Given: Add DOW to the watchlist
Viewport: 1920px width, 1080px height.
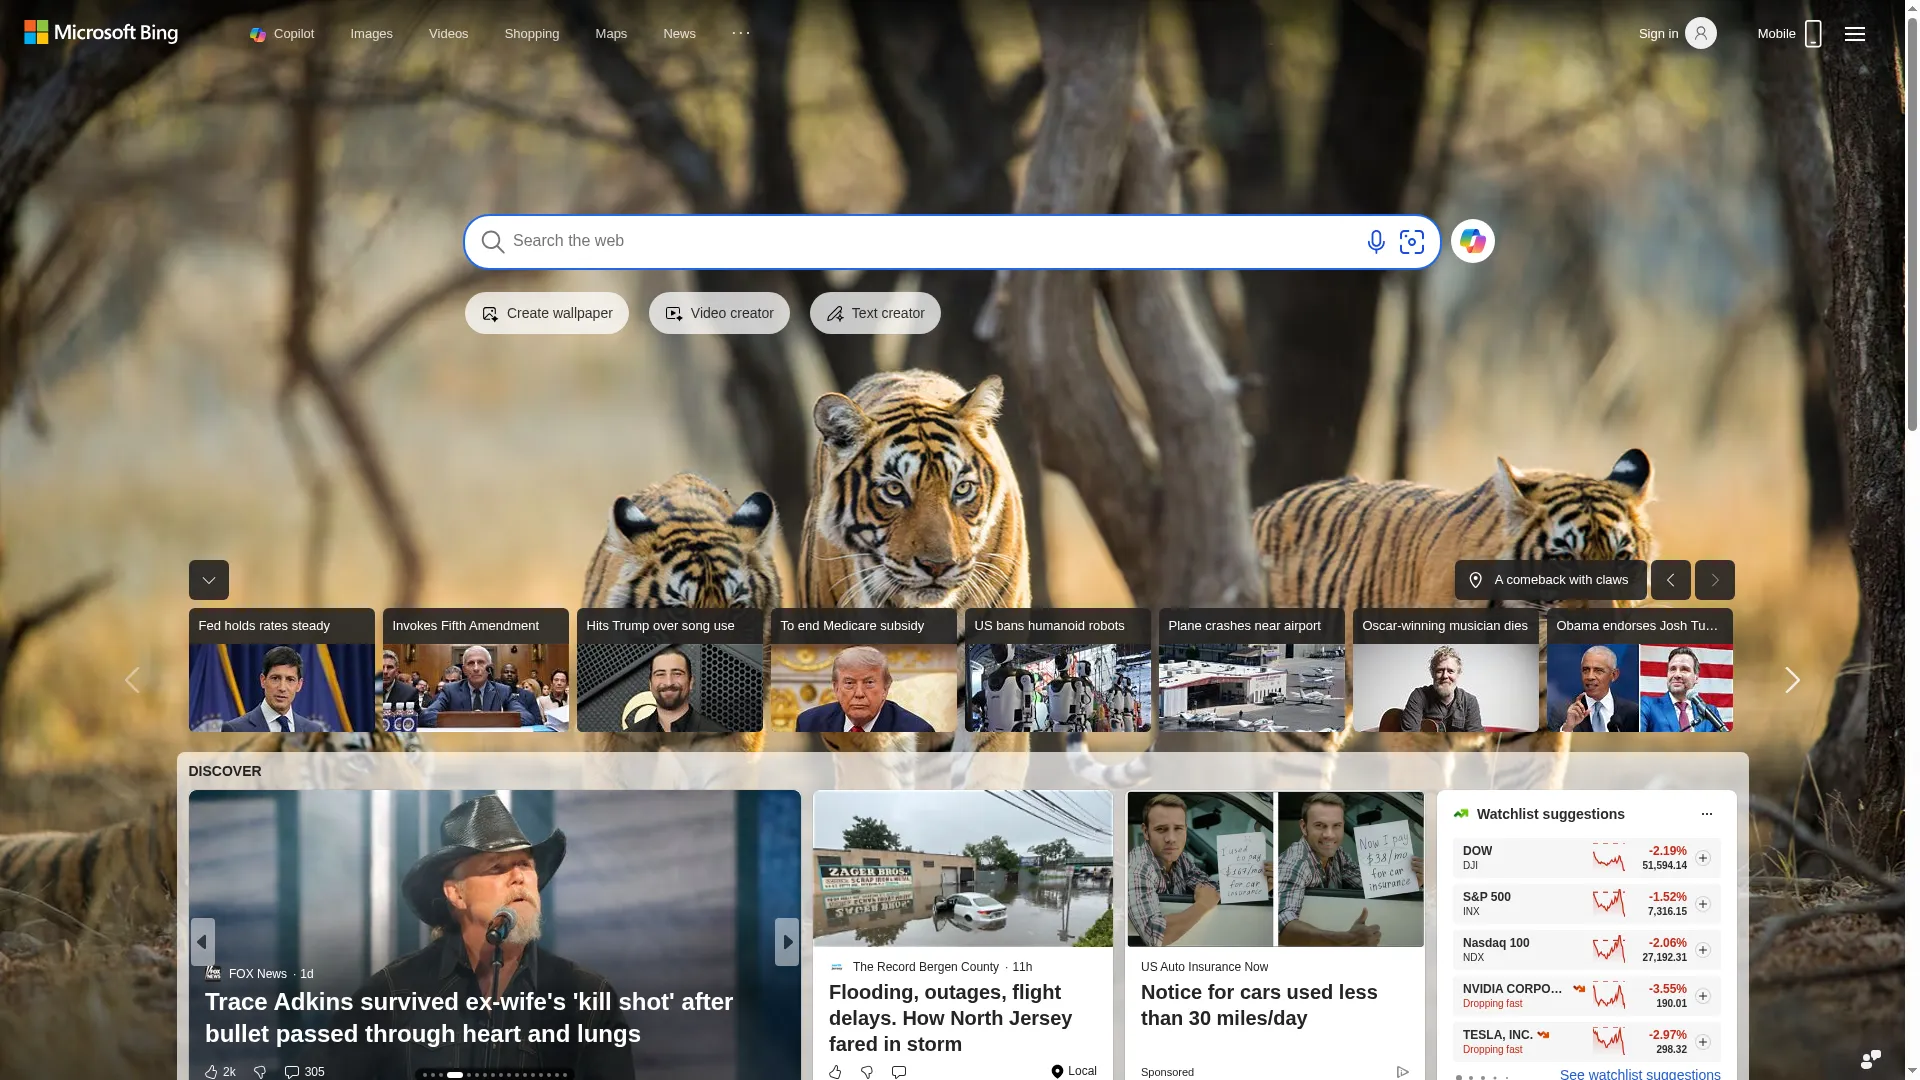Looking at the screenshot, I should click(x=1703, y=858).
